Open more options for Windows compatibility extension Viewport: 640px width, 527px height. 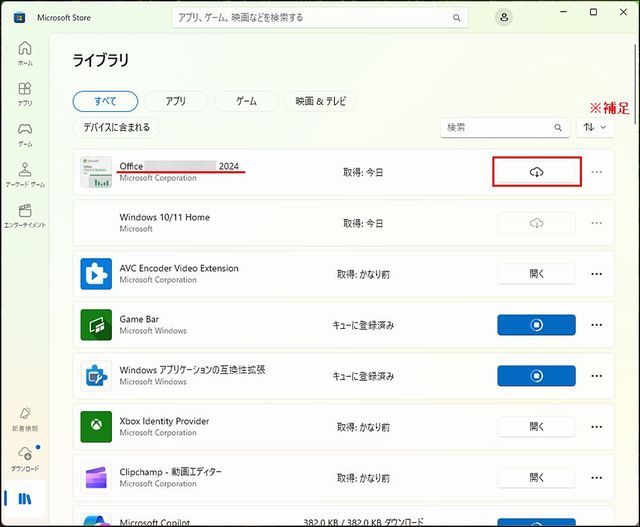pos(596,376)
